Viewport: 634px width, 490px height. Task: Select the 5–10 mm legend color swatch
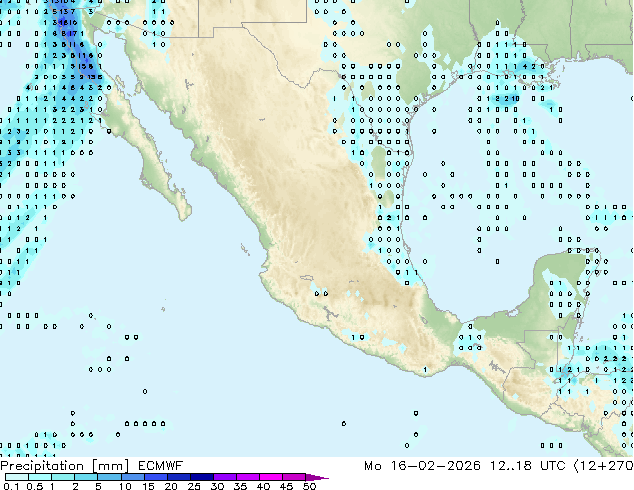(x=109, y=477)
